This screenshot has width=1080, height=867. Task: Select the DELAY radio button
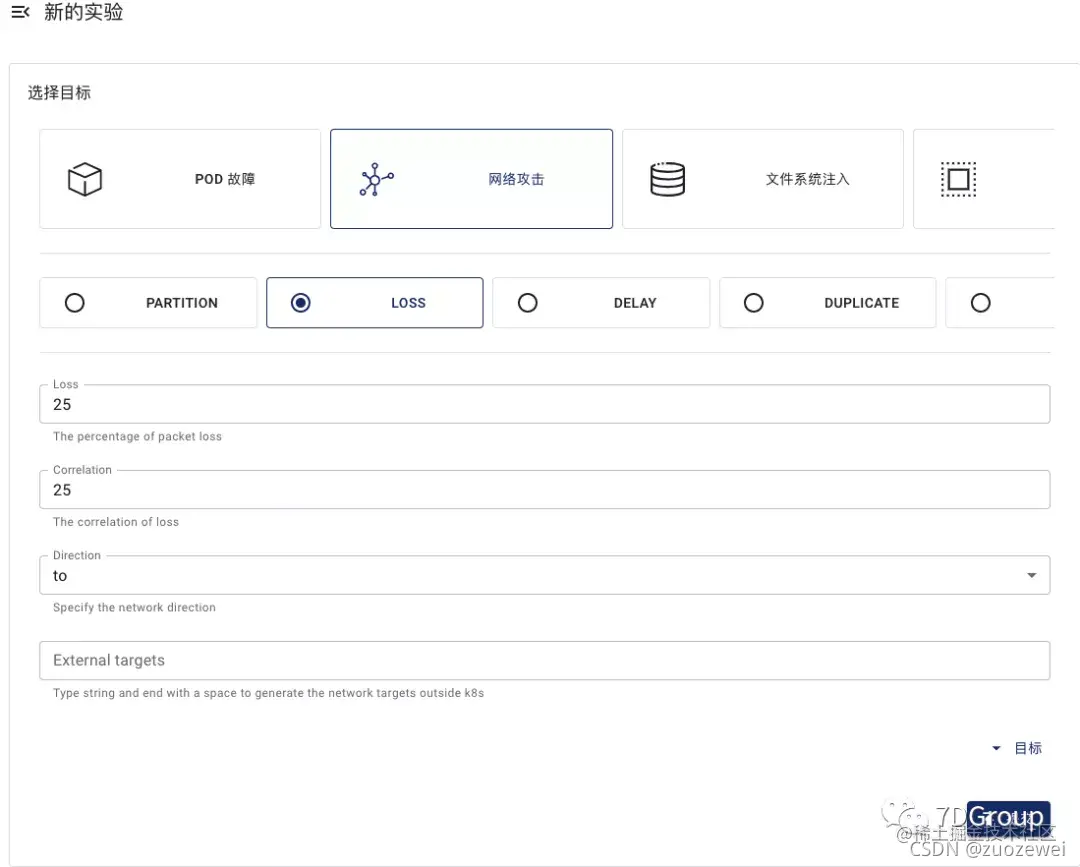click(528, 302)
